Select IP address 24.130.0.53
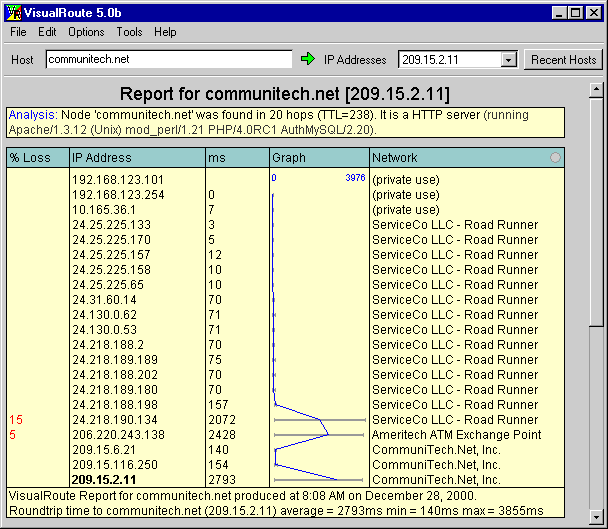Image resolution: width=608 pixels, height=529 pixels. [104, 330]
